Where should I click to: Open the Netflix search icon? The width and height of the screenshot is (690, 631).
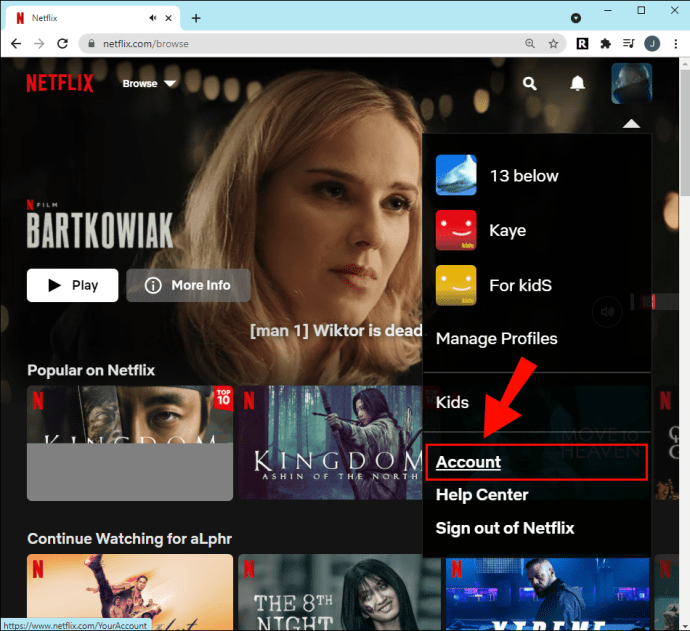529,83
